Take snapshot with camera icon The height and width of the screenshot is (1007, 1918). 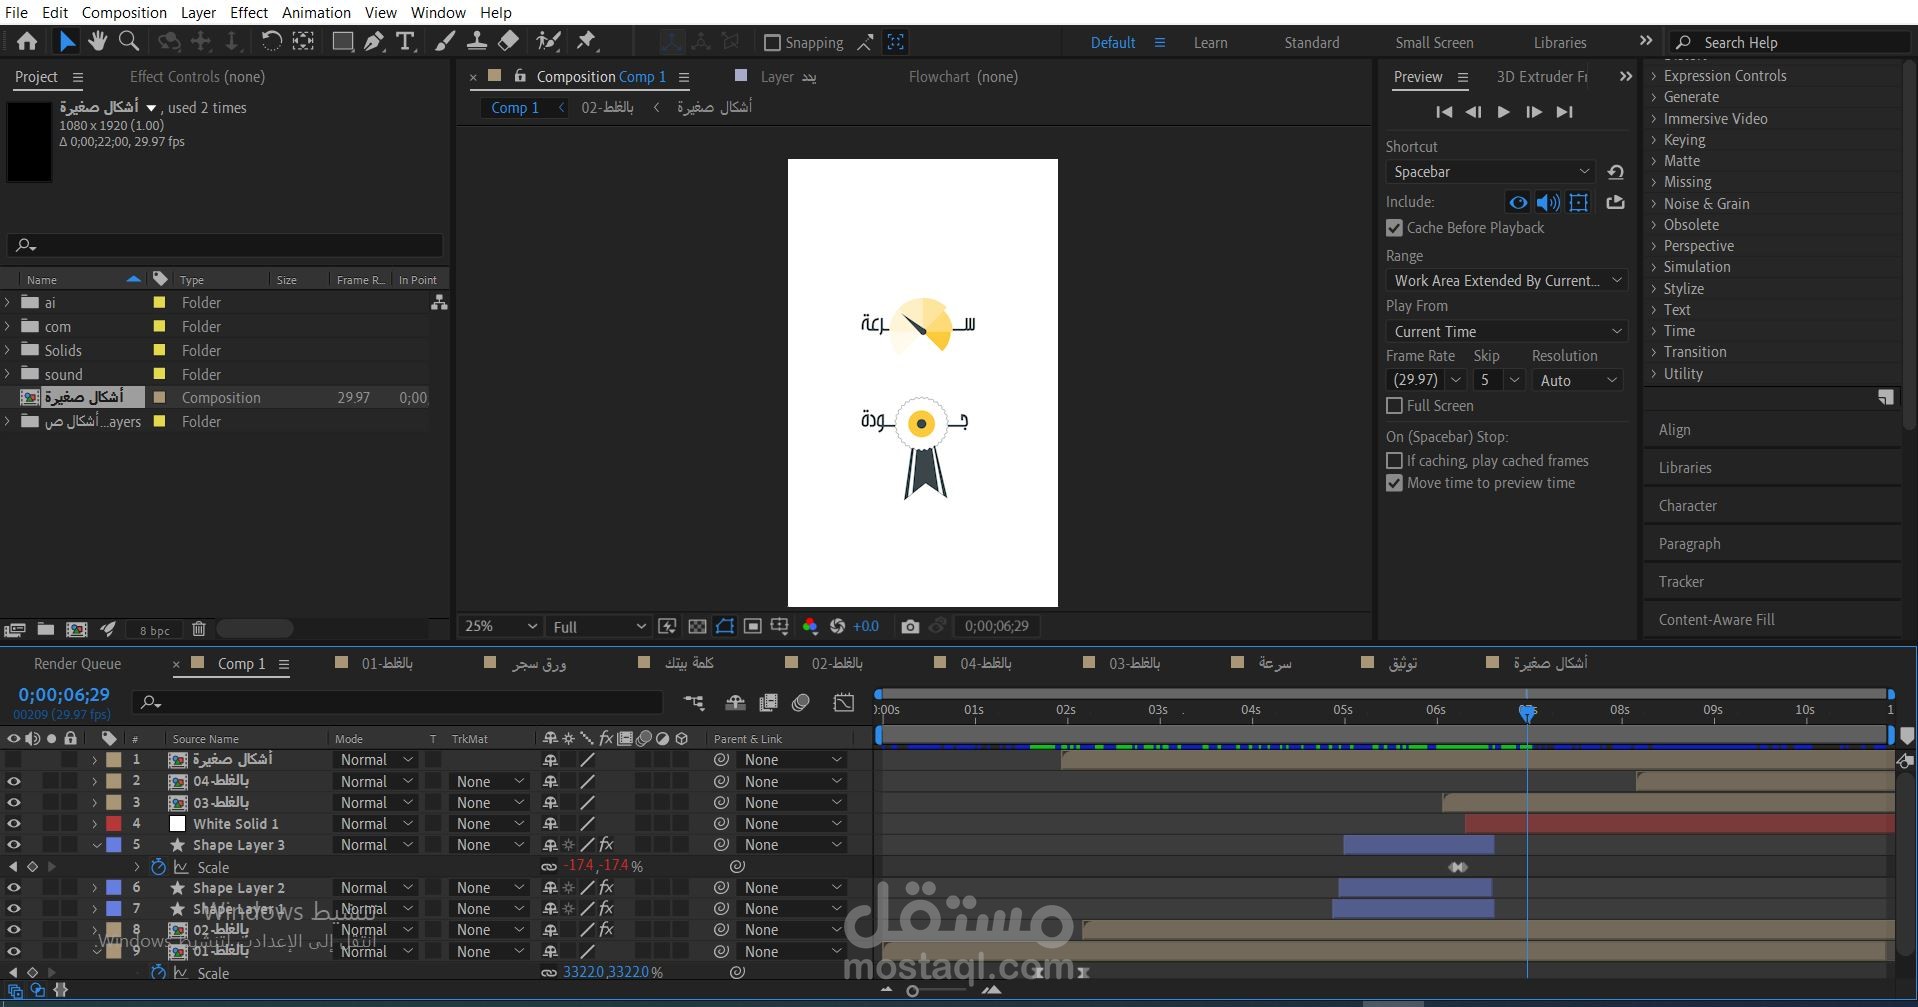[x=909, y=626]
